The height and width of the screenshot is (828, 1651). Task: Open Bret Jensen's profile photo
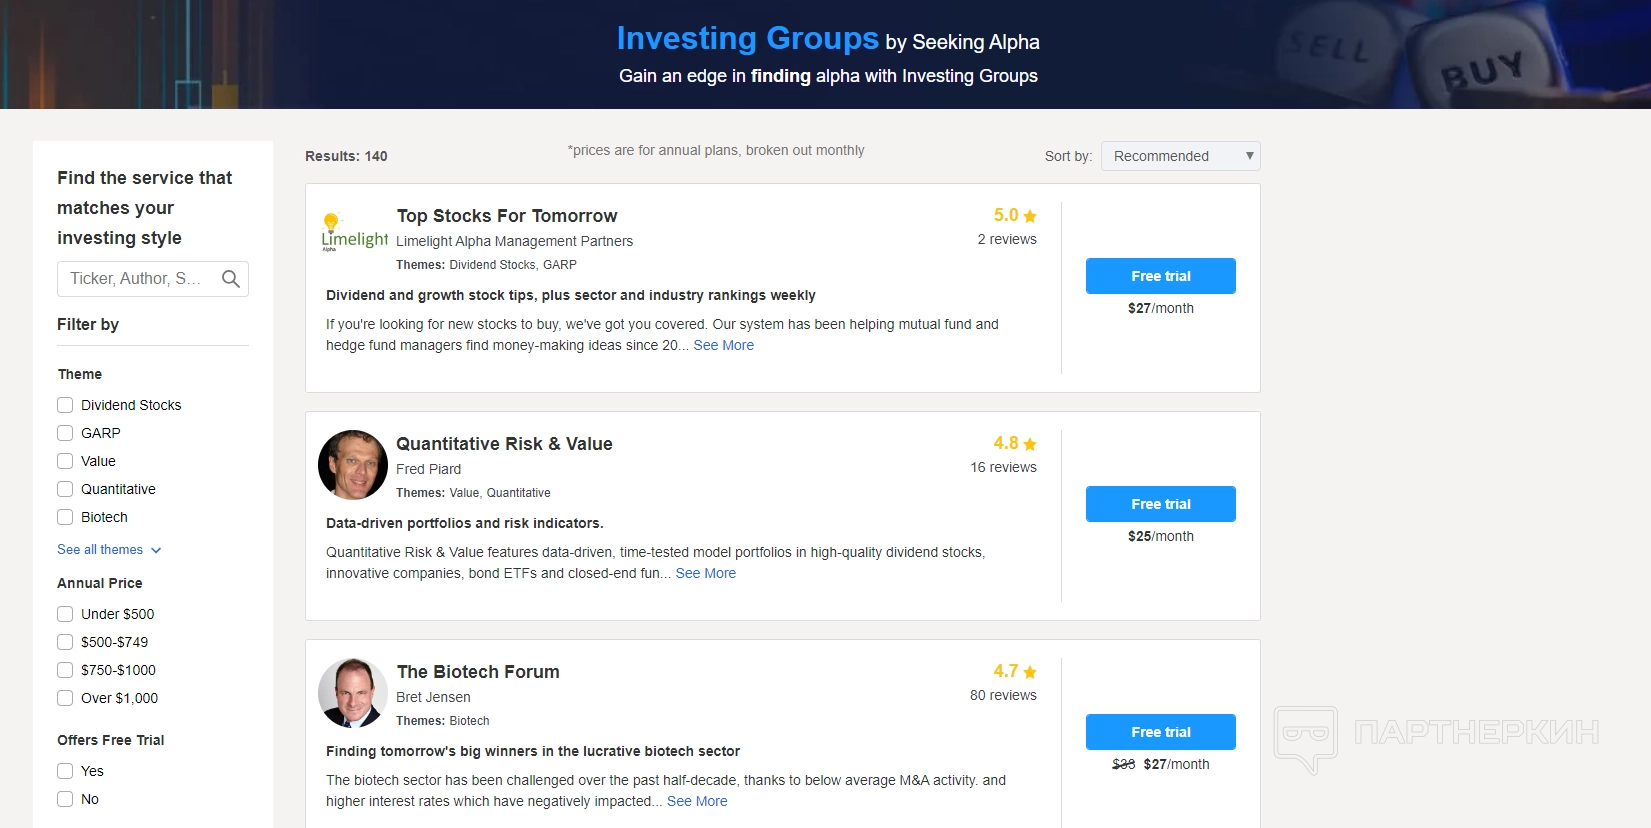(353, 693)
